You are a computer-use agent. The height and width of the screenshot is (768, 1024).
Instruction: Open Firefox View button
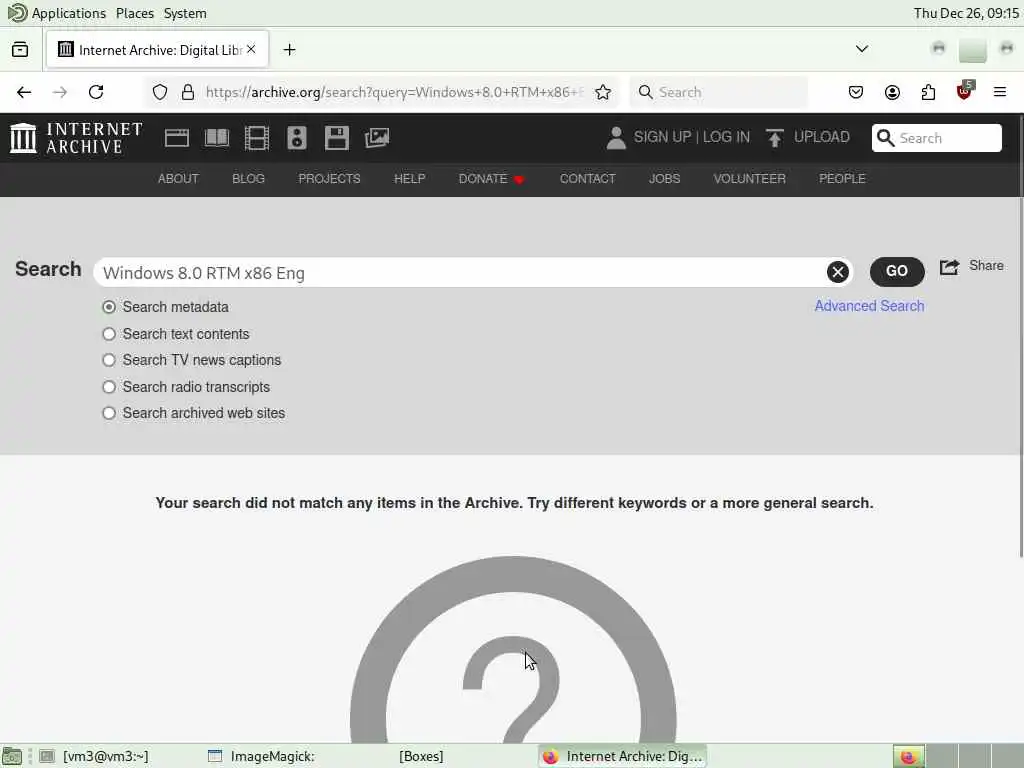point(20,50)
